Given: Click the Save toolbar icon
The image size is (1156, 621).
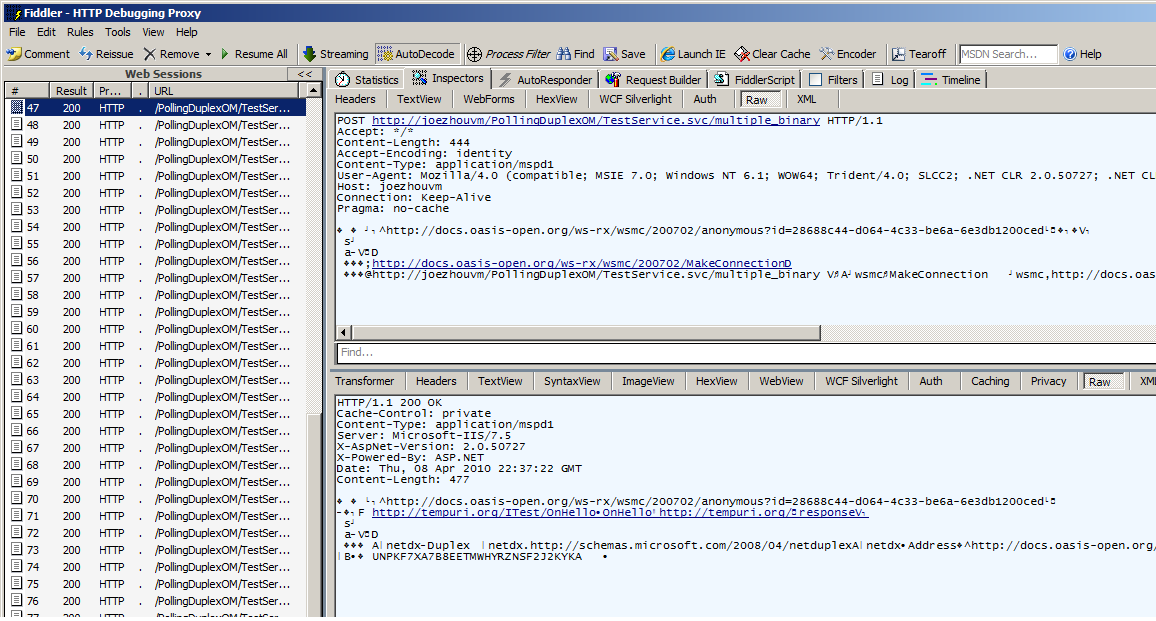Looking at the screenshot, I should [x=610, y=54].
